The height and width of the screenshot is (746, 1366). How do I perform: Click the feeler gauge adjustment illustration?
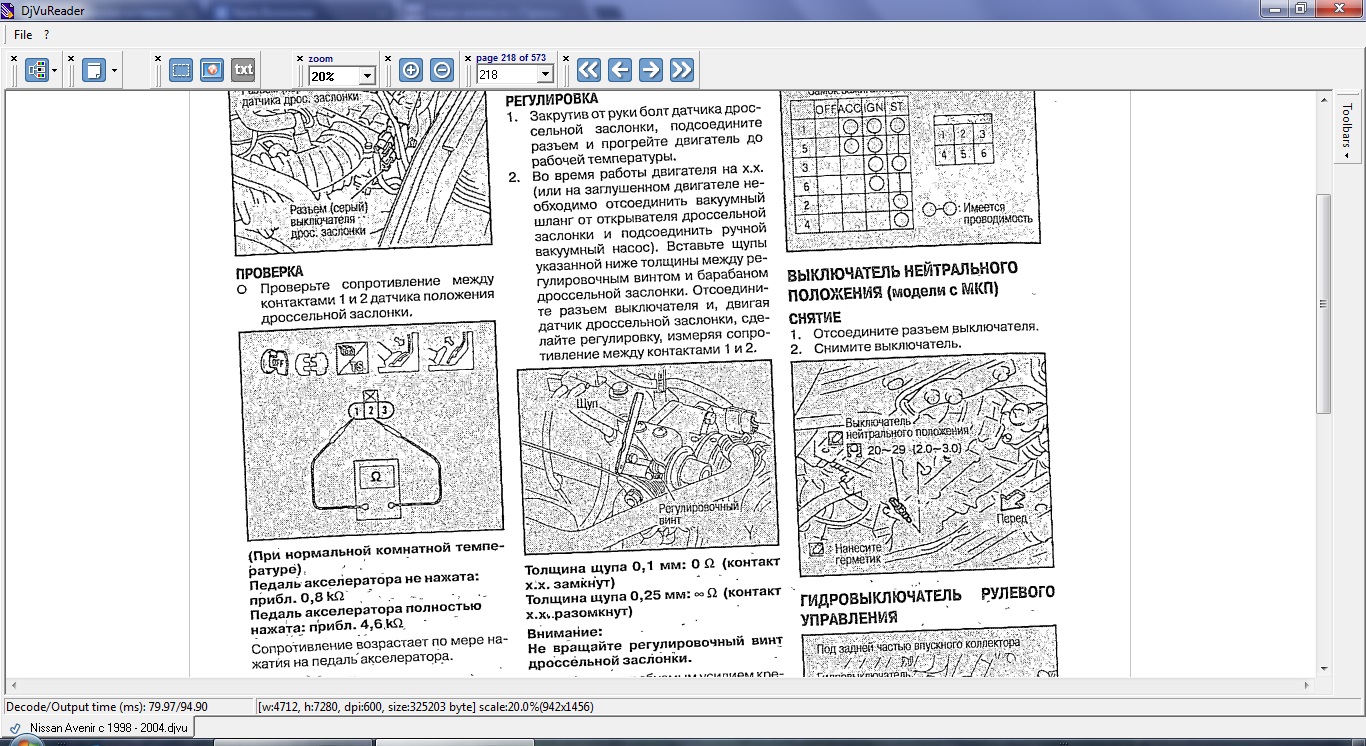648,458
